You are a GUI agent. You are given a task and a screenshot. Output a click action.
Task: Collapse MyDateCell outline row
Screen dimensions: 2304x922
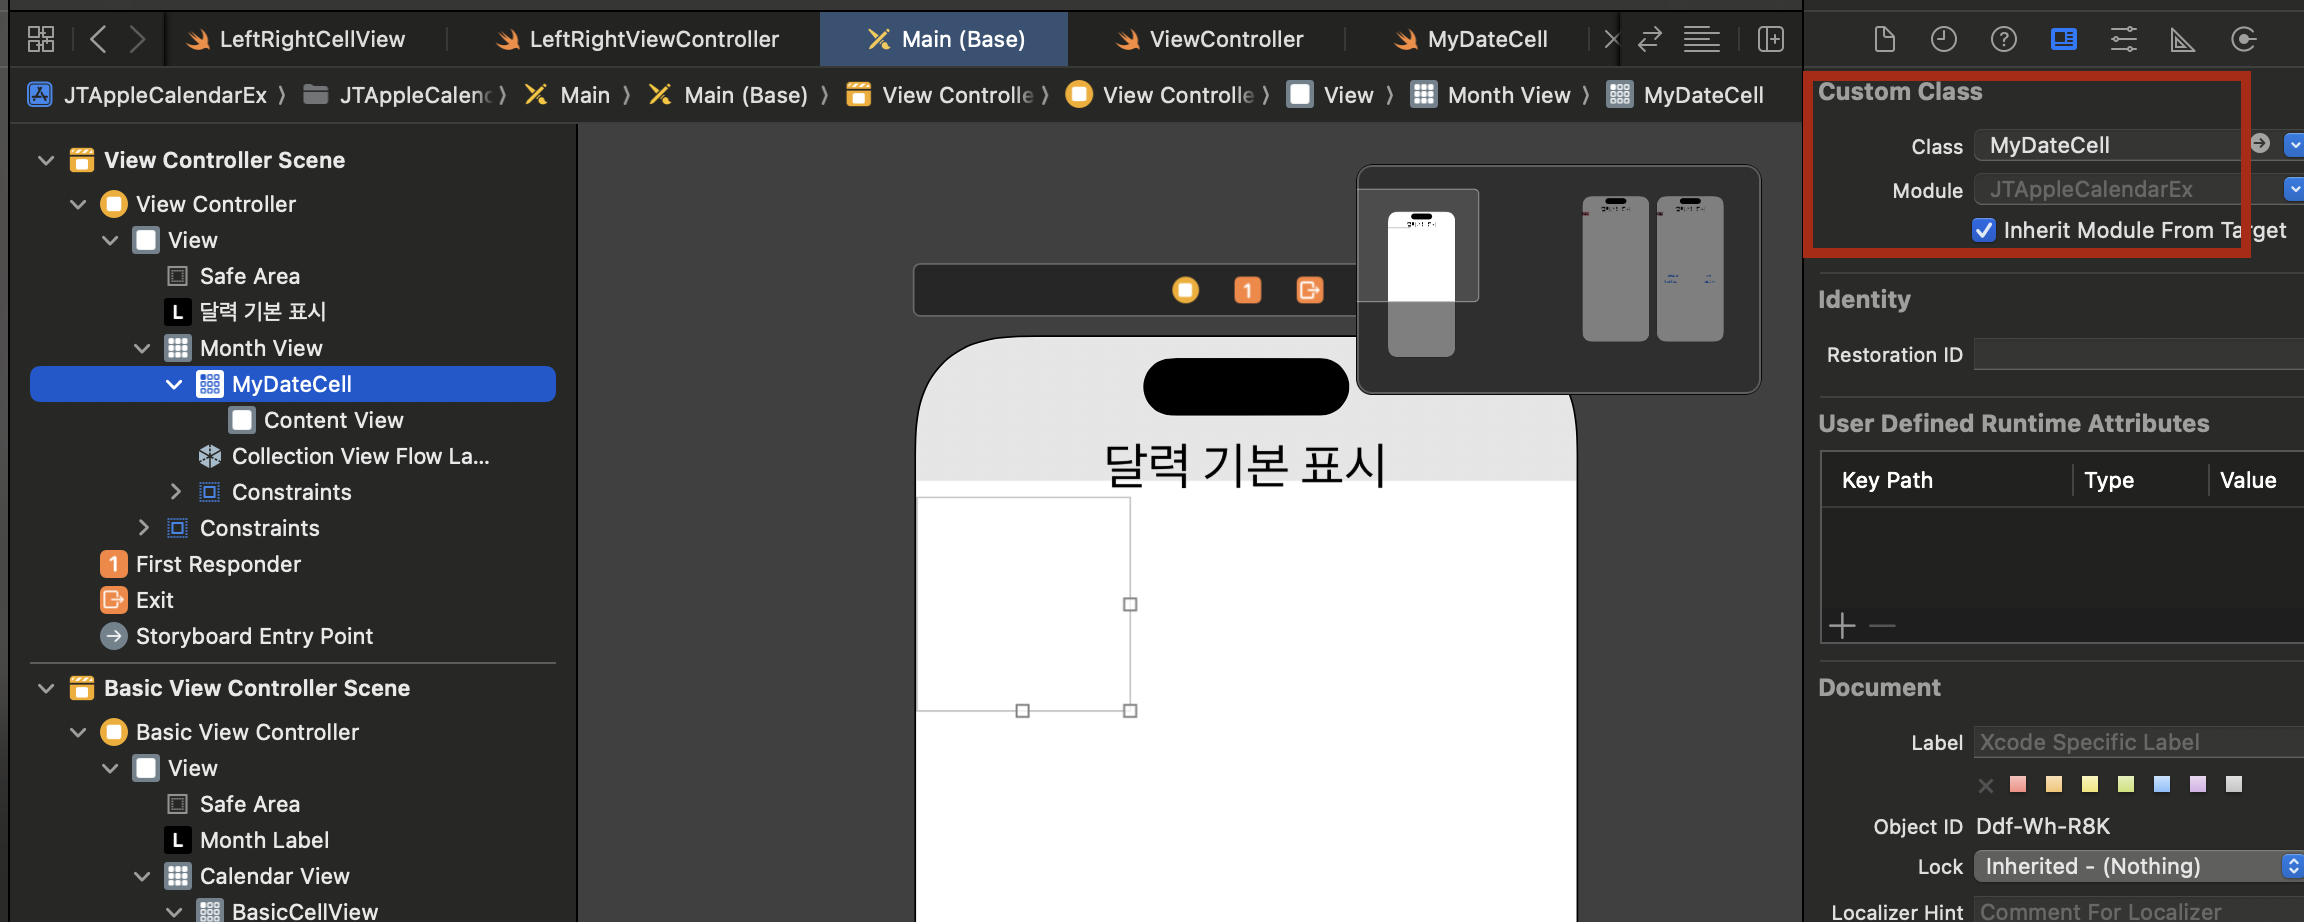click(x=174, y=384)
